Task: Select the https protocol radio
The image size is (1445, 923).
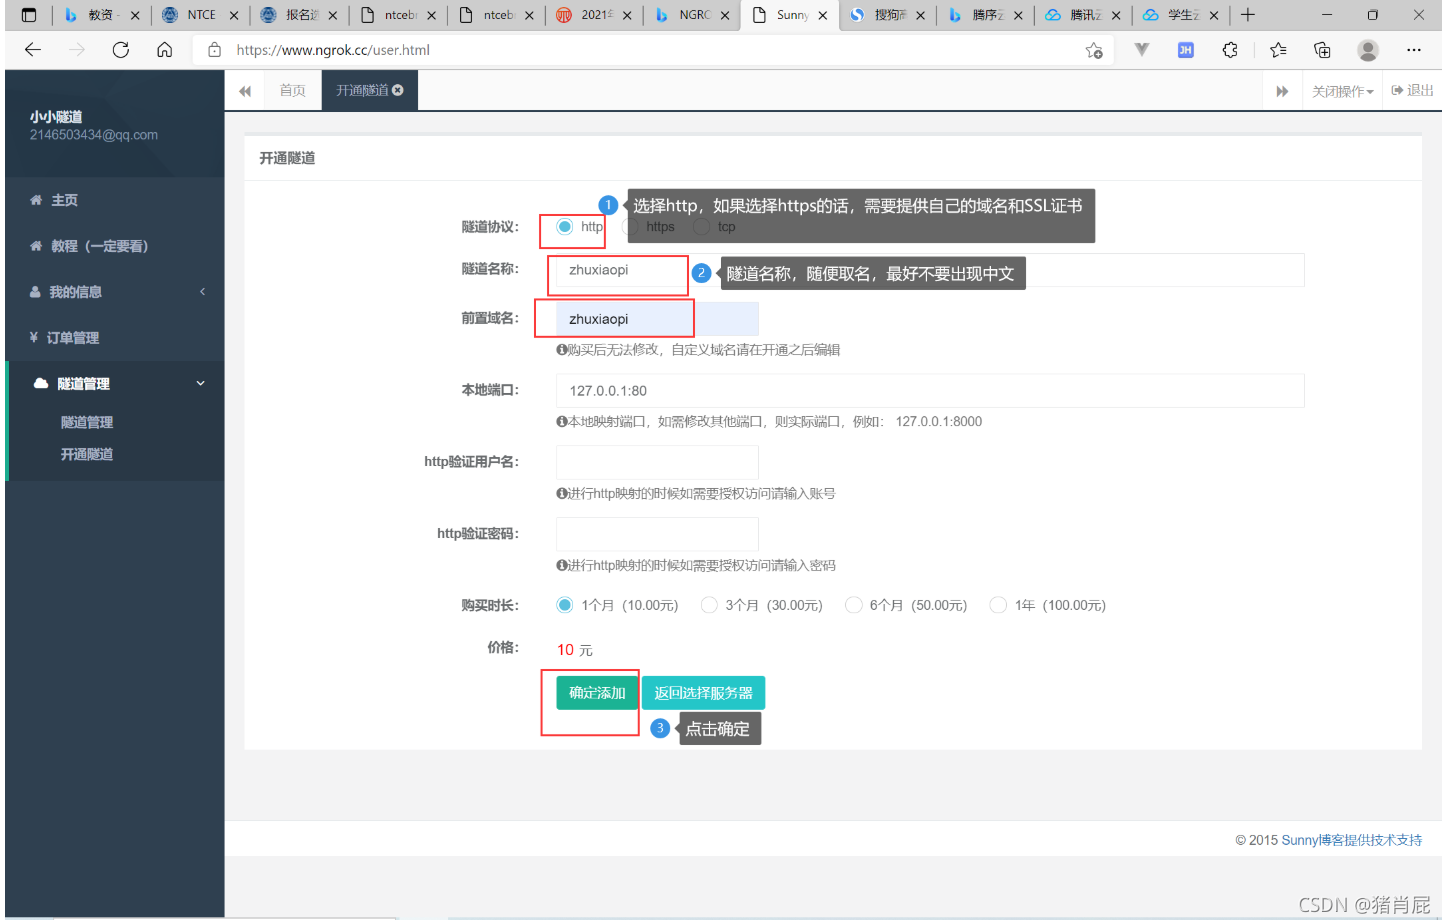Action: pos(630,227)
